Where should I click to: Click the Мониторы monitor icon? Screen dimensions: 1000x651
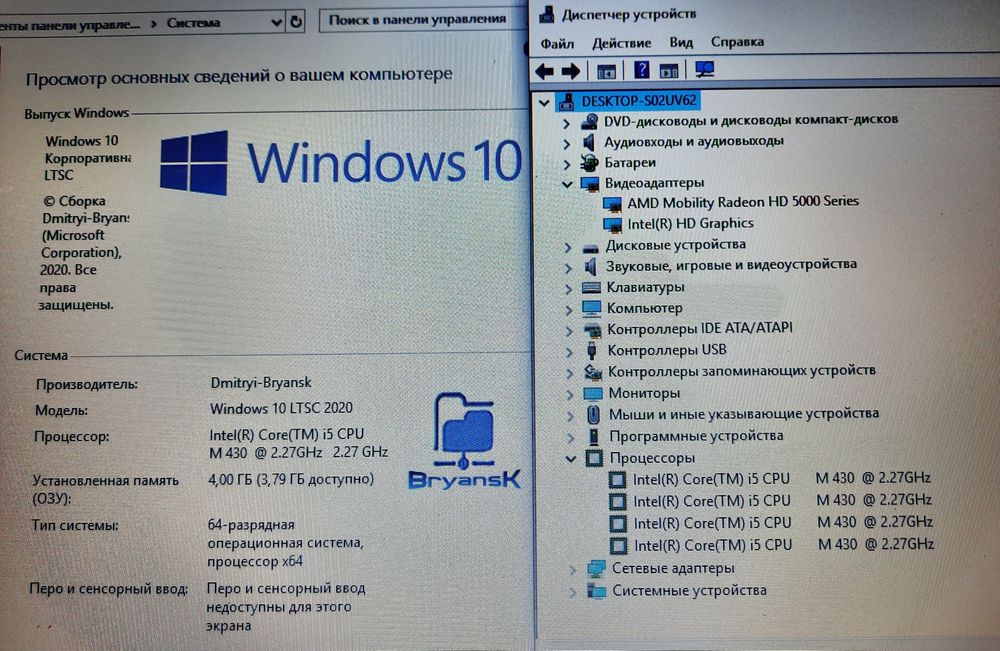tap(593, 393)
